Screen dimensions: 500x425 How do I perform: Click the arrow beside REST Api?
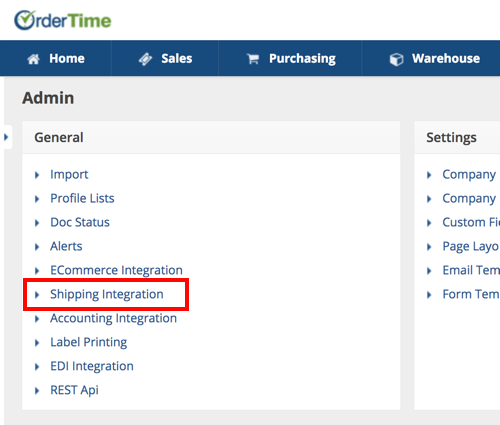37,391
